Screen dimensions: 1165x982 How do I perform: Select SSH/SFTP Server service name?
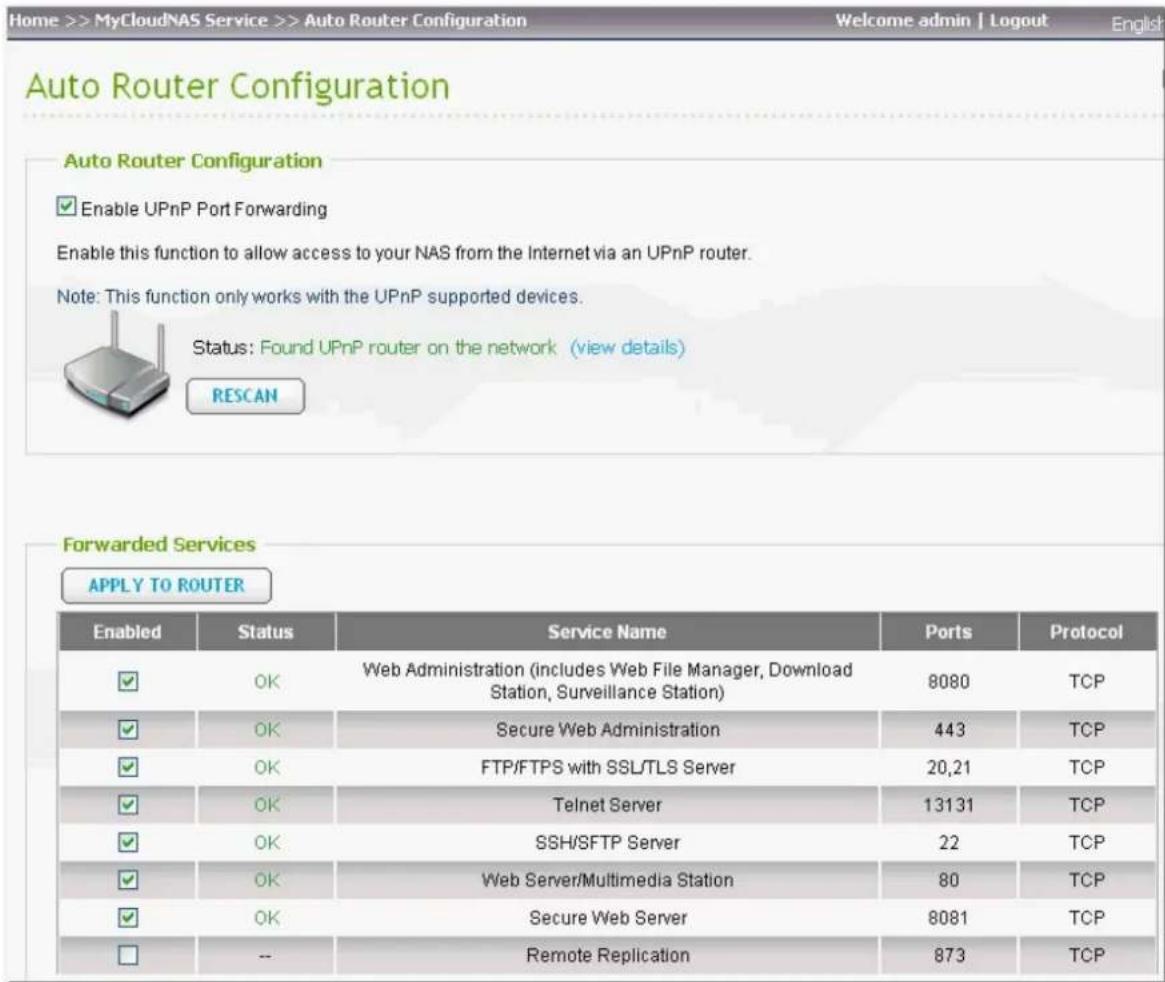click(608, 842)
